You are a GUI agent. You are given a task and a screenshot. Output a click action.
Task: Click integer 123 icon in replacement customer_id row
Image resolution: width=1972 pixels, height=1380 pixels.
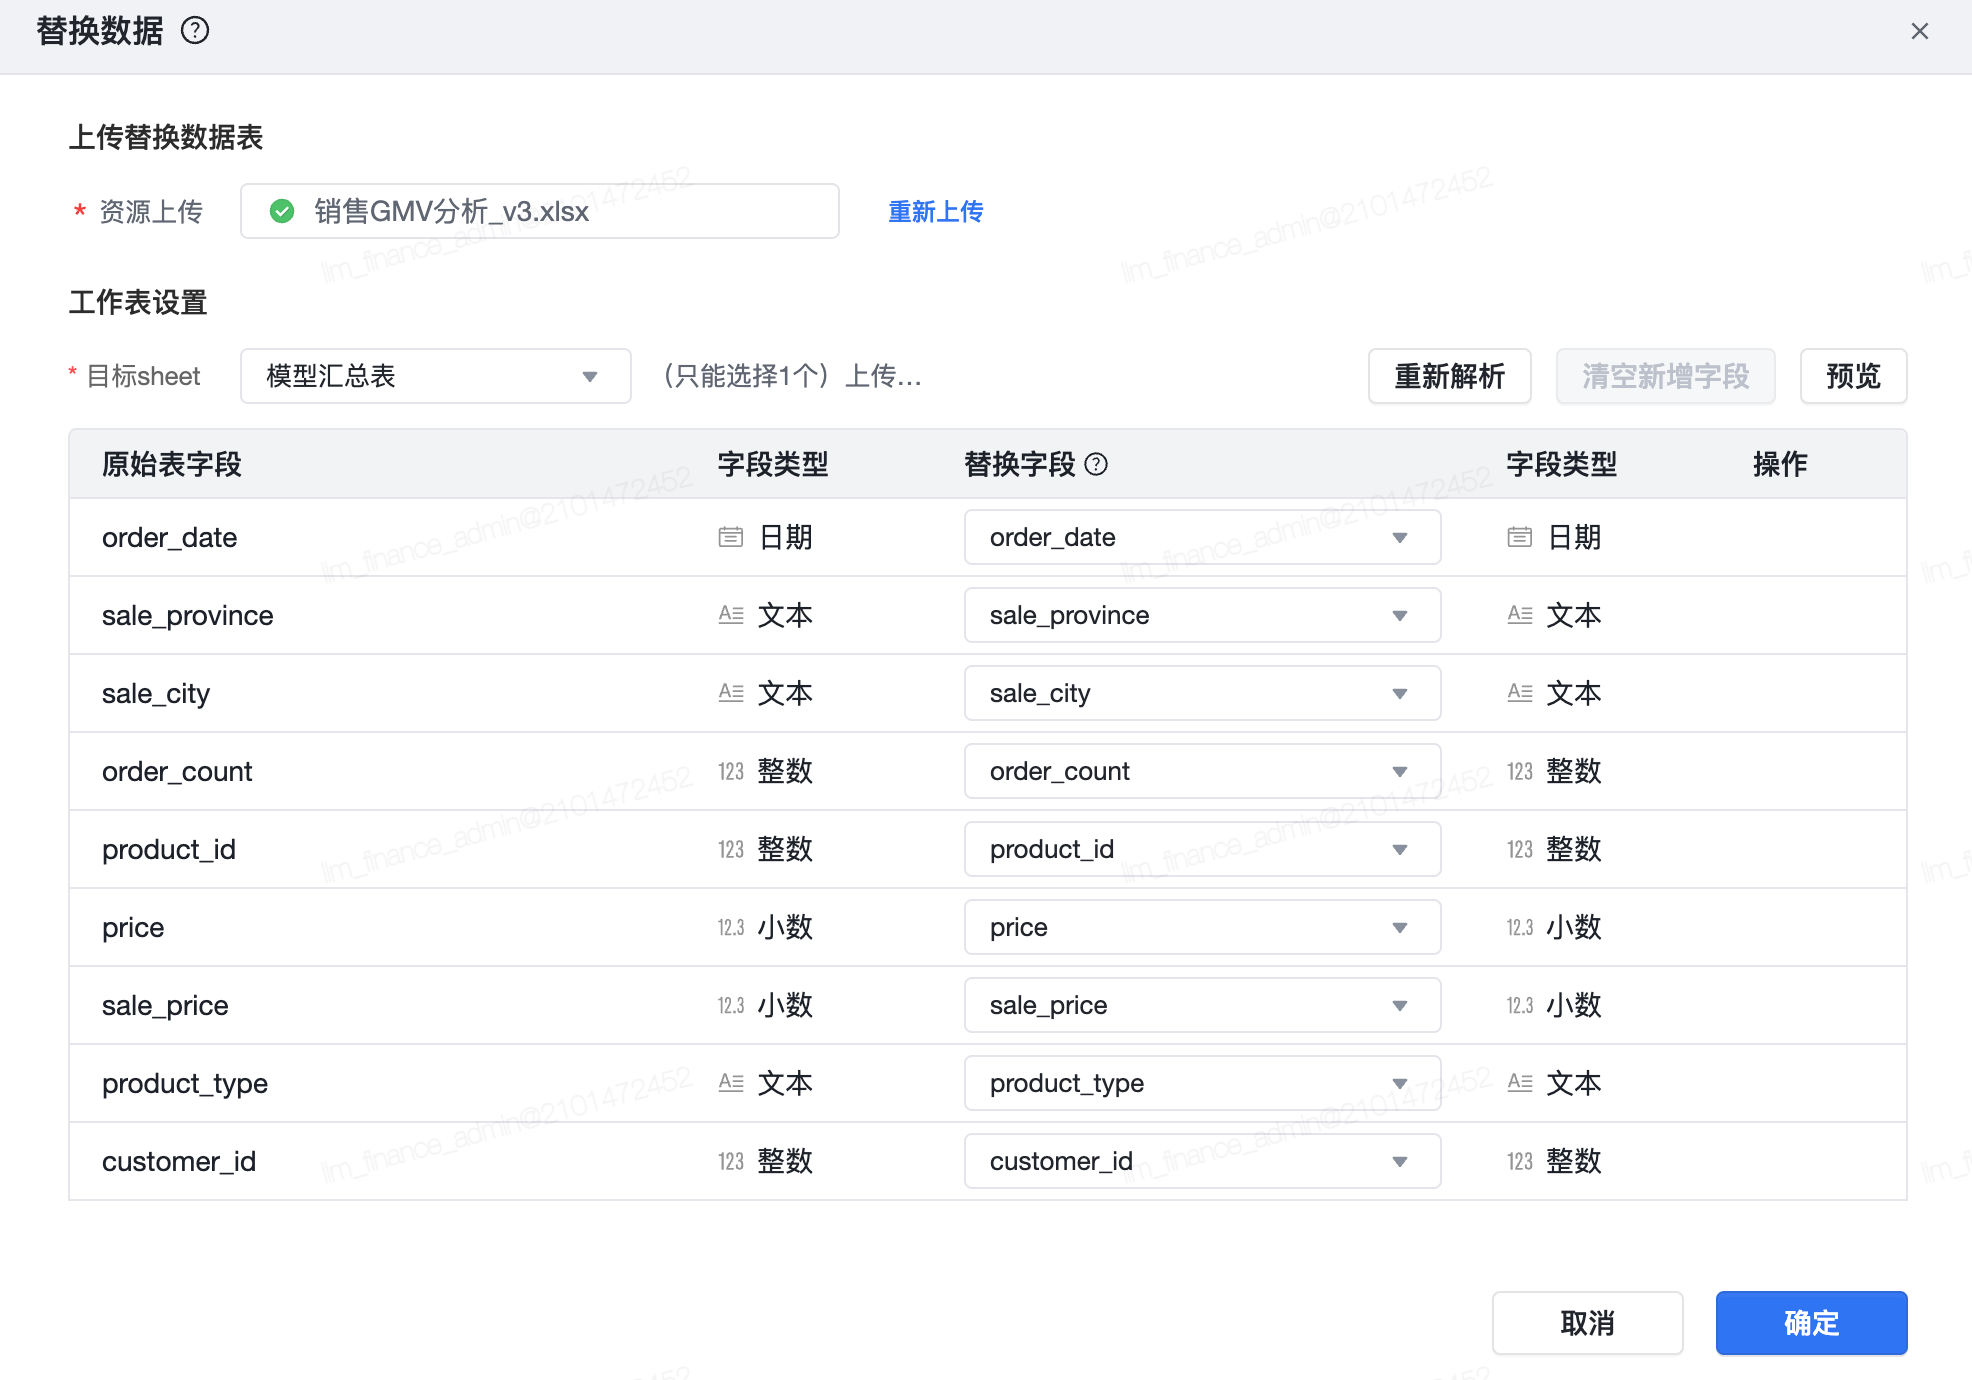(1520, 1161)
